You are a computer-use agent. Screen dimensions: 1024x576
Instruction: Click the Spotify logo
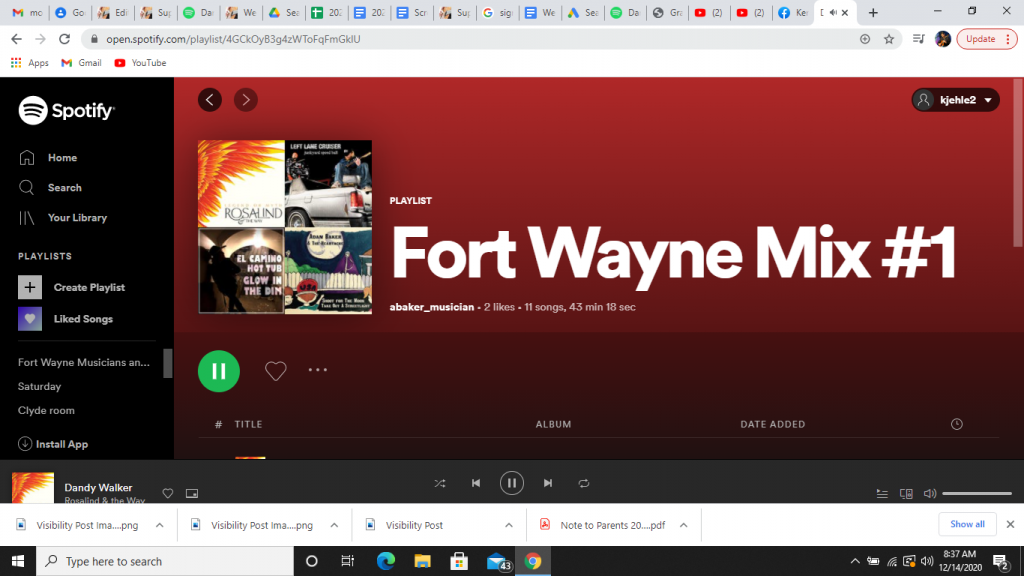[66, 110]
